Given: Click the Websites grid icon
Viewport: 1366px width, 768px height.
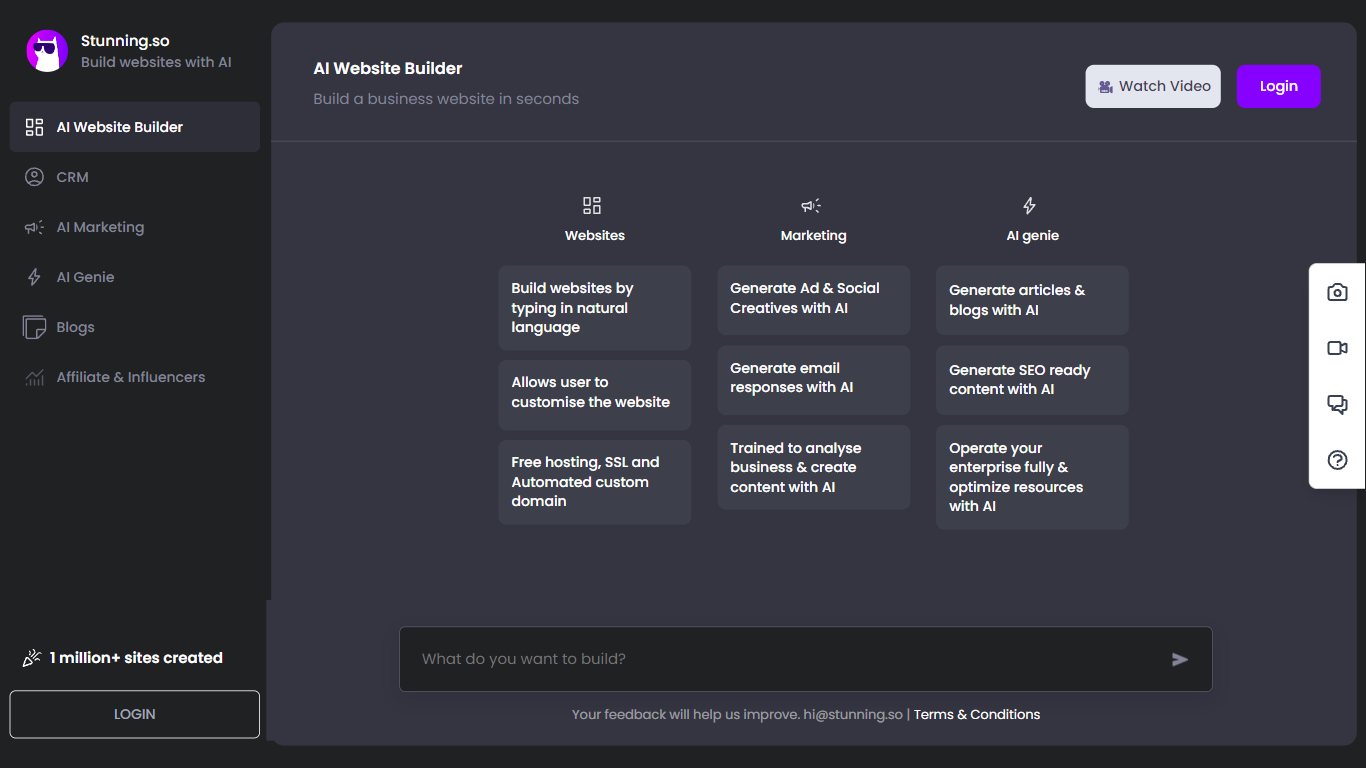Looking at the screenshot, I should pos(592,206).
